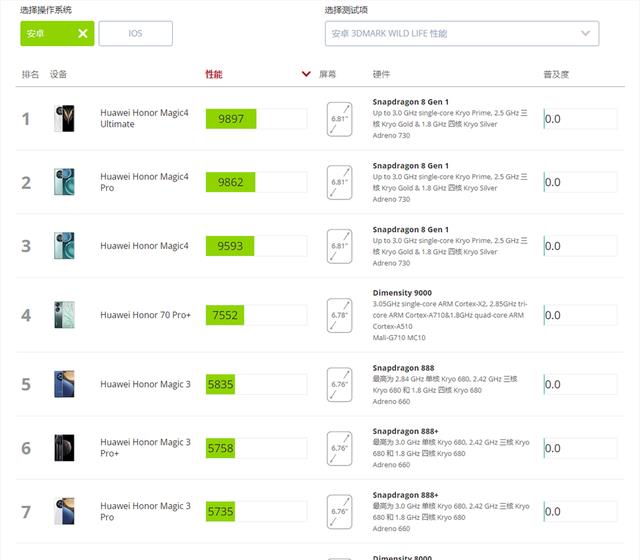Click popularity bar of Honor Magic4 Pro
The width and height of the screenshot is (640, 560).
coord(580,182)
